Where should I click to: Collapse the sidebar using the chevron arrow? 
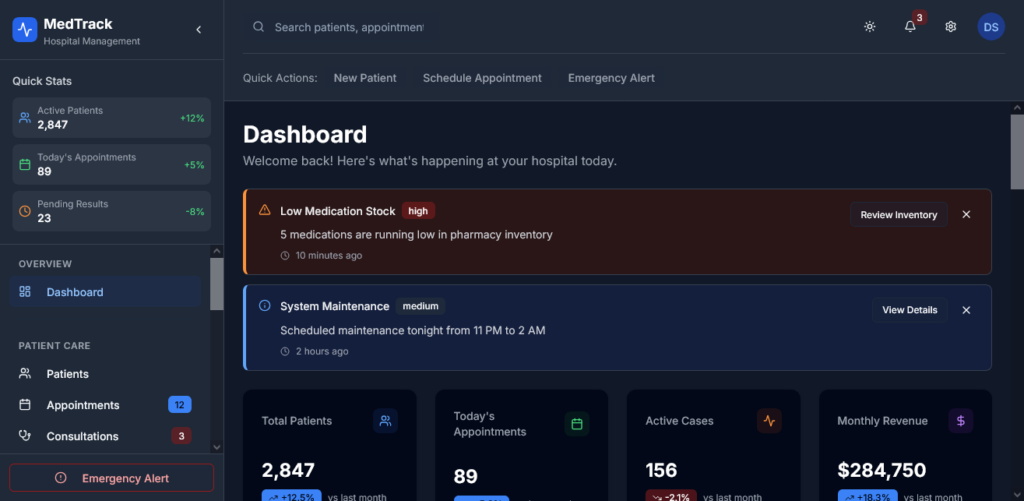click(198, 30)
